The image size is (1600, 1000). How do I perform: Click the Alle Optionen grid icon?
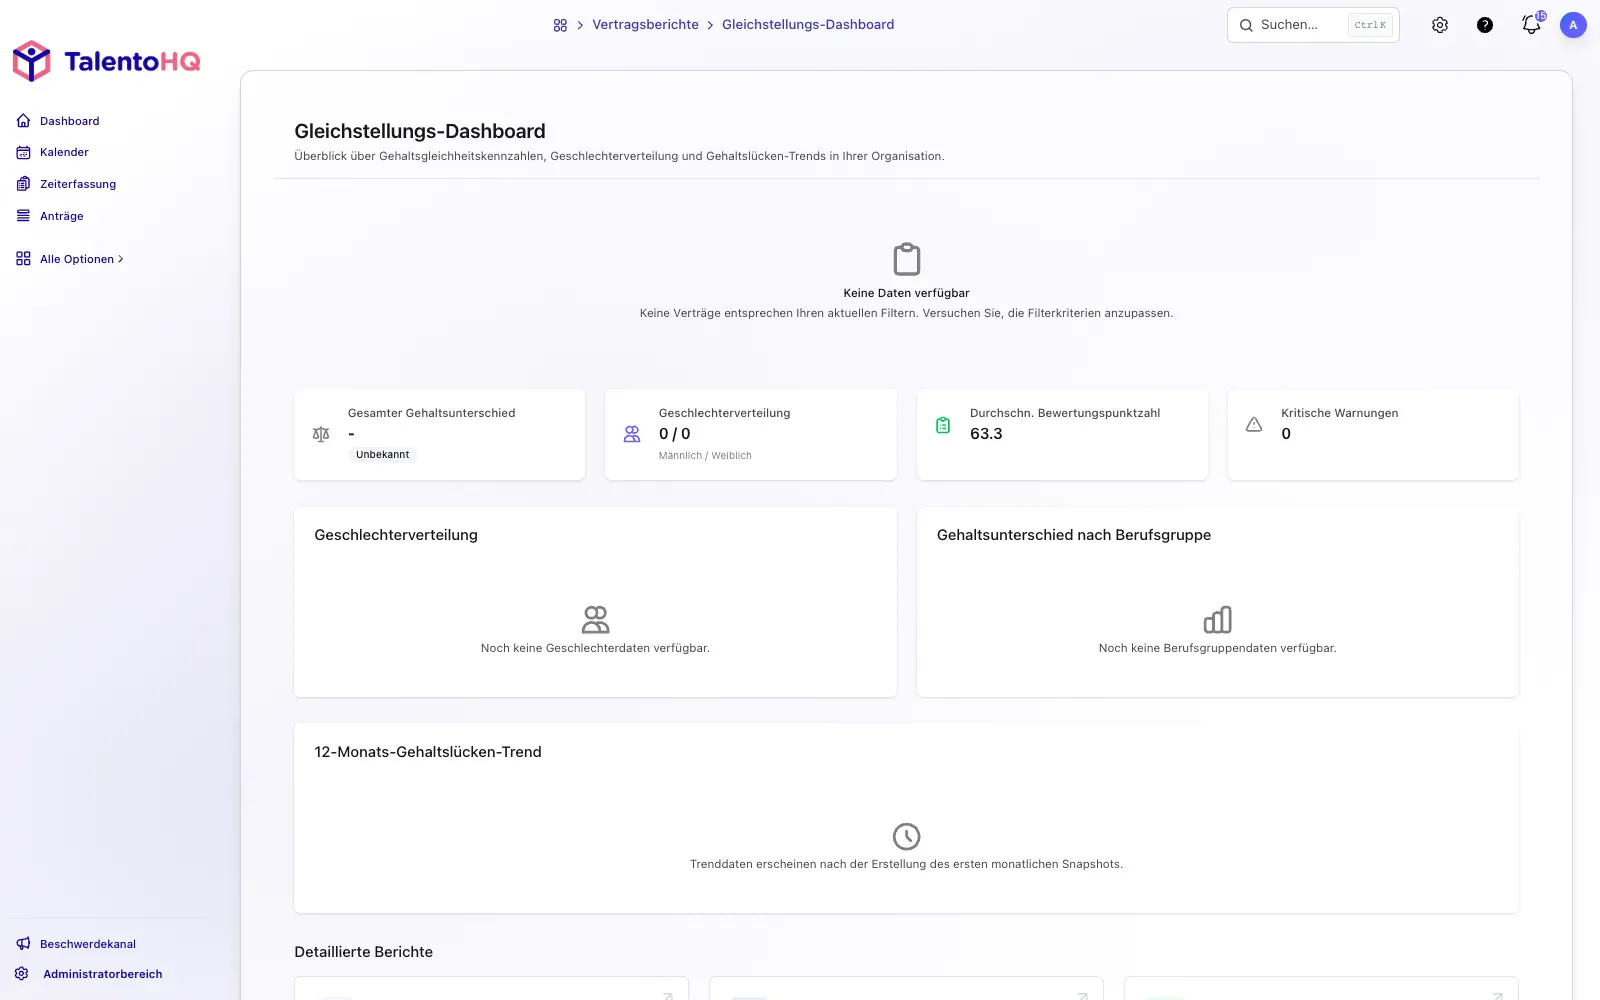23,258
